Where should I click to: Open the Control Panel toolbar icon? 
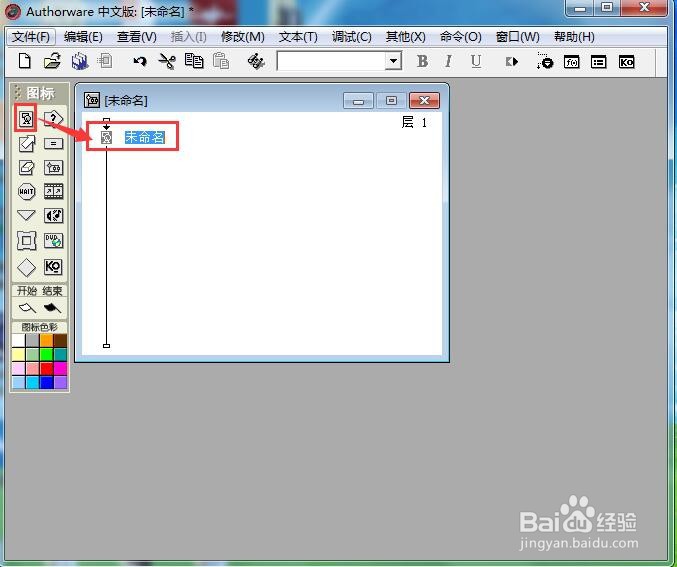pos(545,61)
